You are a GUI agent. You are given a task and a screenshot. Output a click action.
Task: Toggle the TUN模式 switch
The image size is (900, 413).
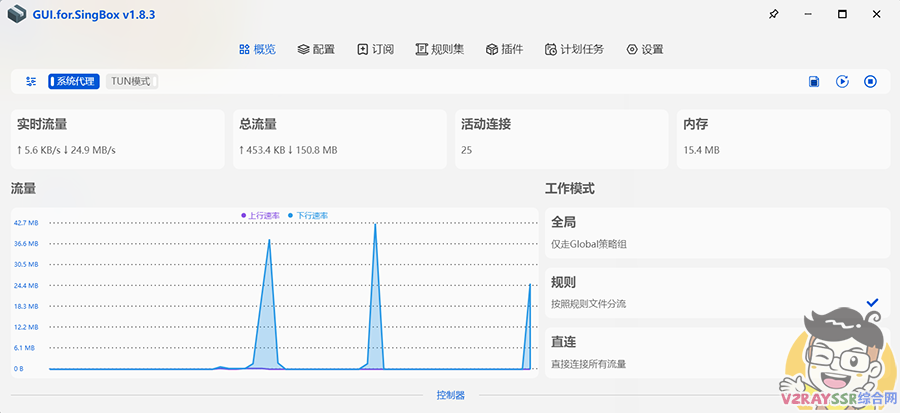tap(132, 81)
